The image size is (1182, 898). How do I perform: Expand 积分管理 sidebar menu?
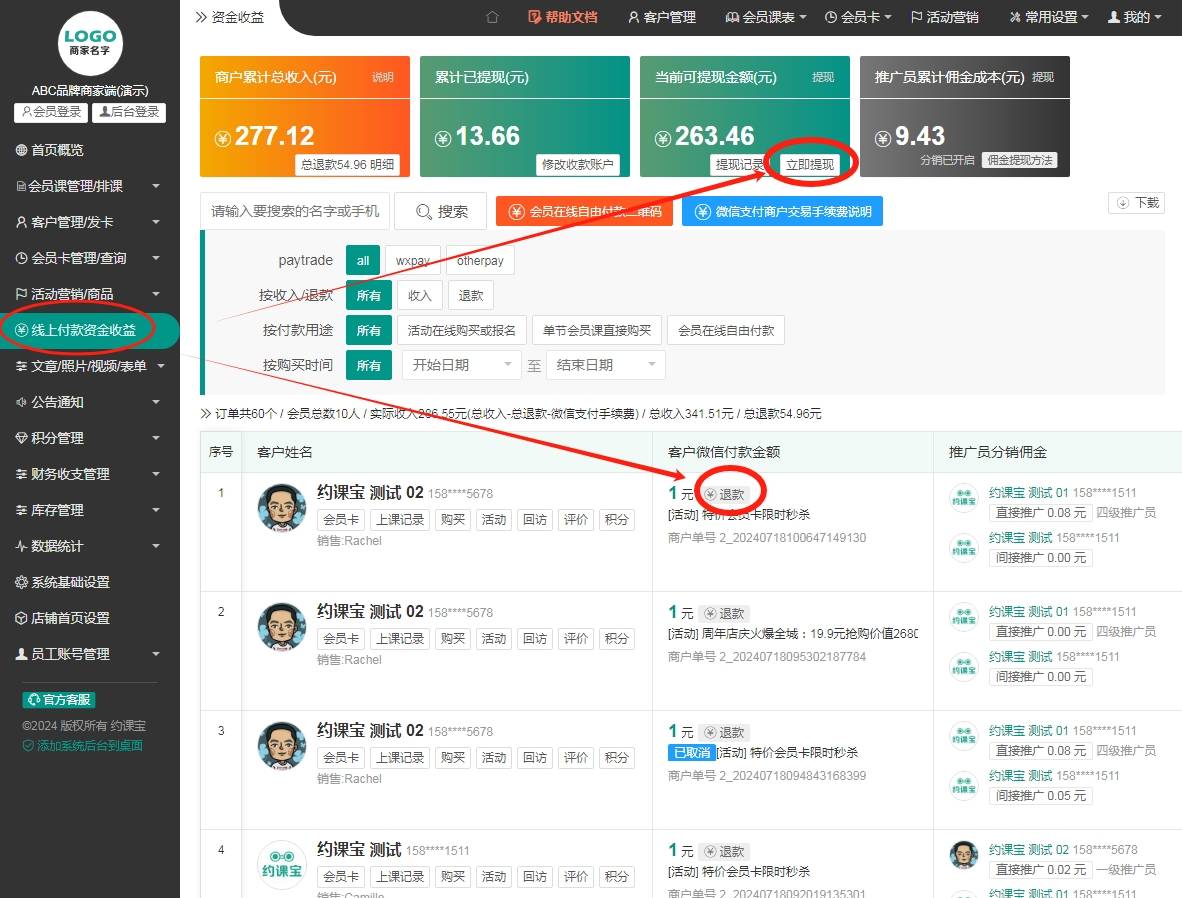point(90,438)
